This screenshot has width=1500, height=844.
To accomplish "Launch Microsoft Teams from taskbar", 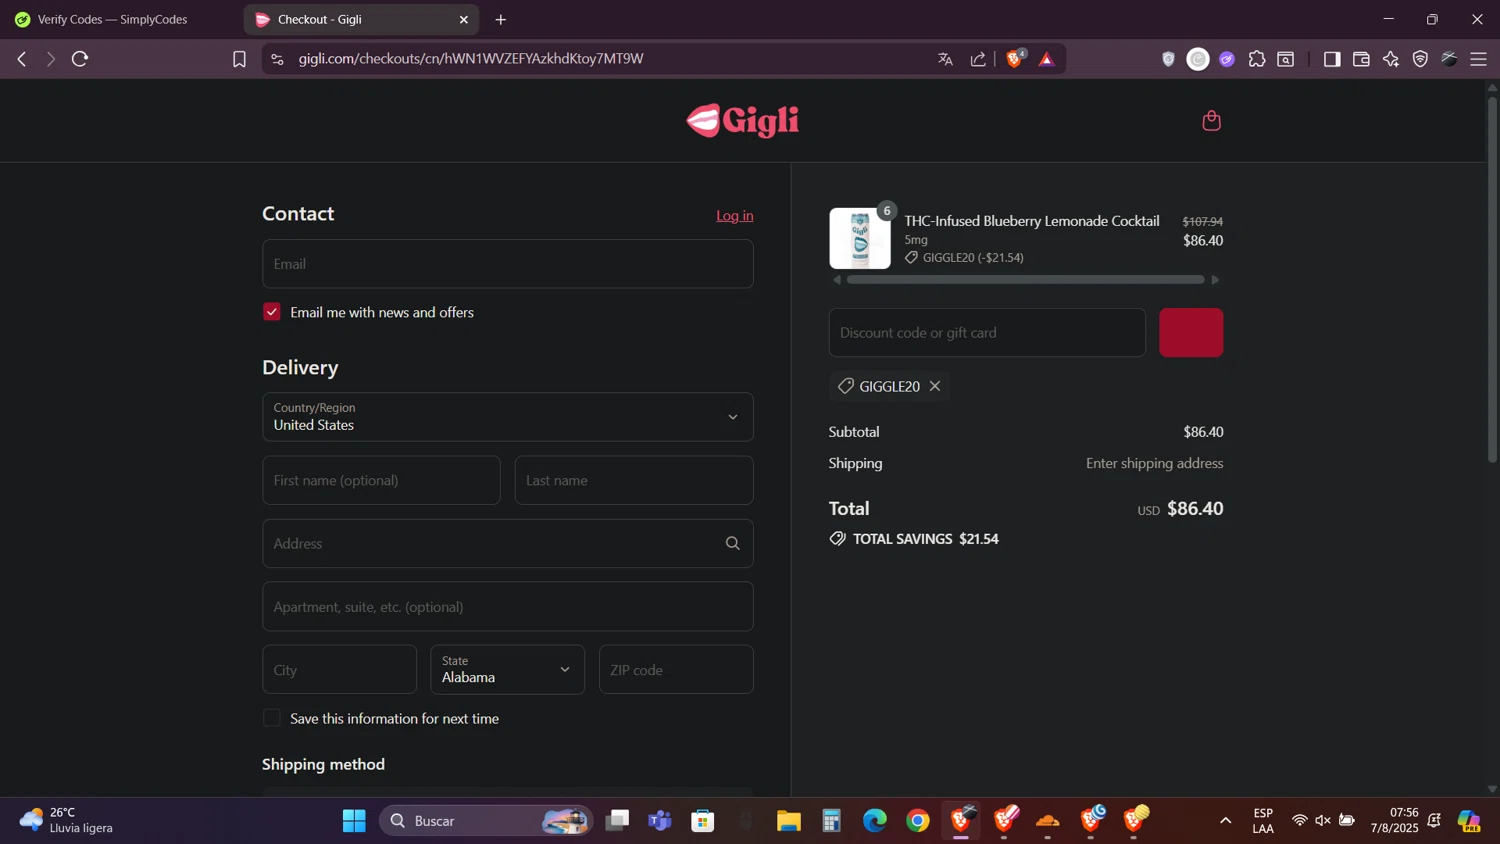I will click(x=660, y=821).
